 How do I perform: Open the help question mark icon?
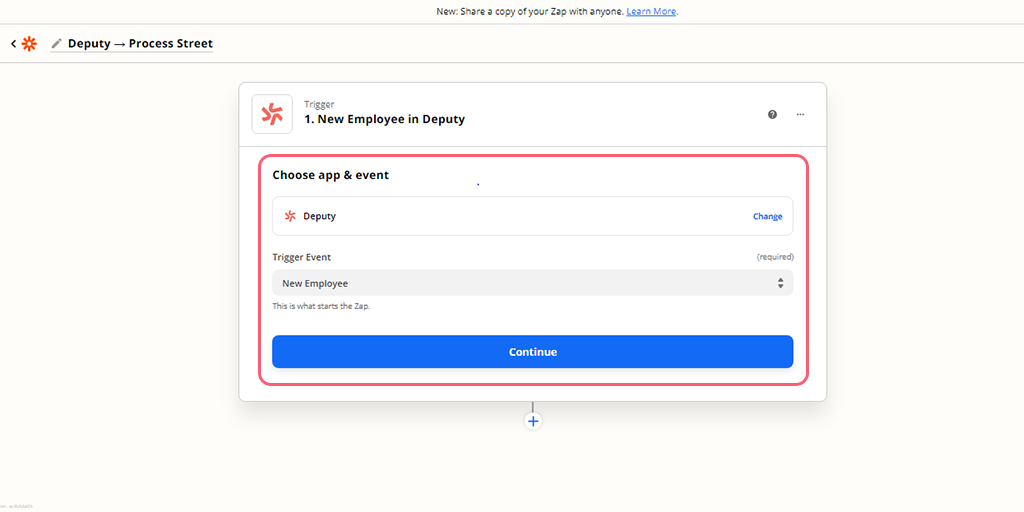772,115
